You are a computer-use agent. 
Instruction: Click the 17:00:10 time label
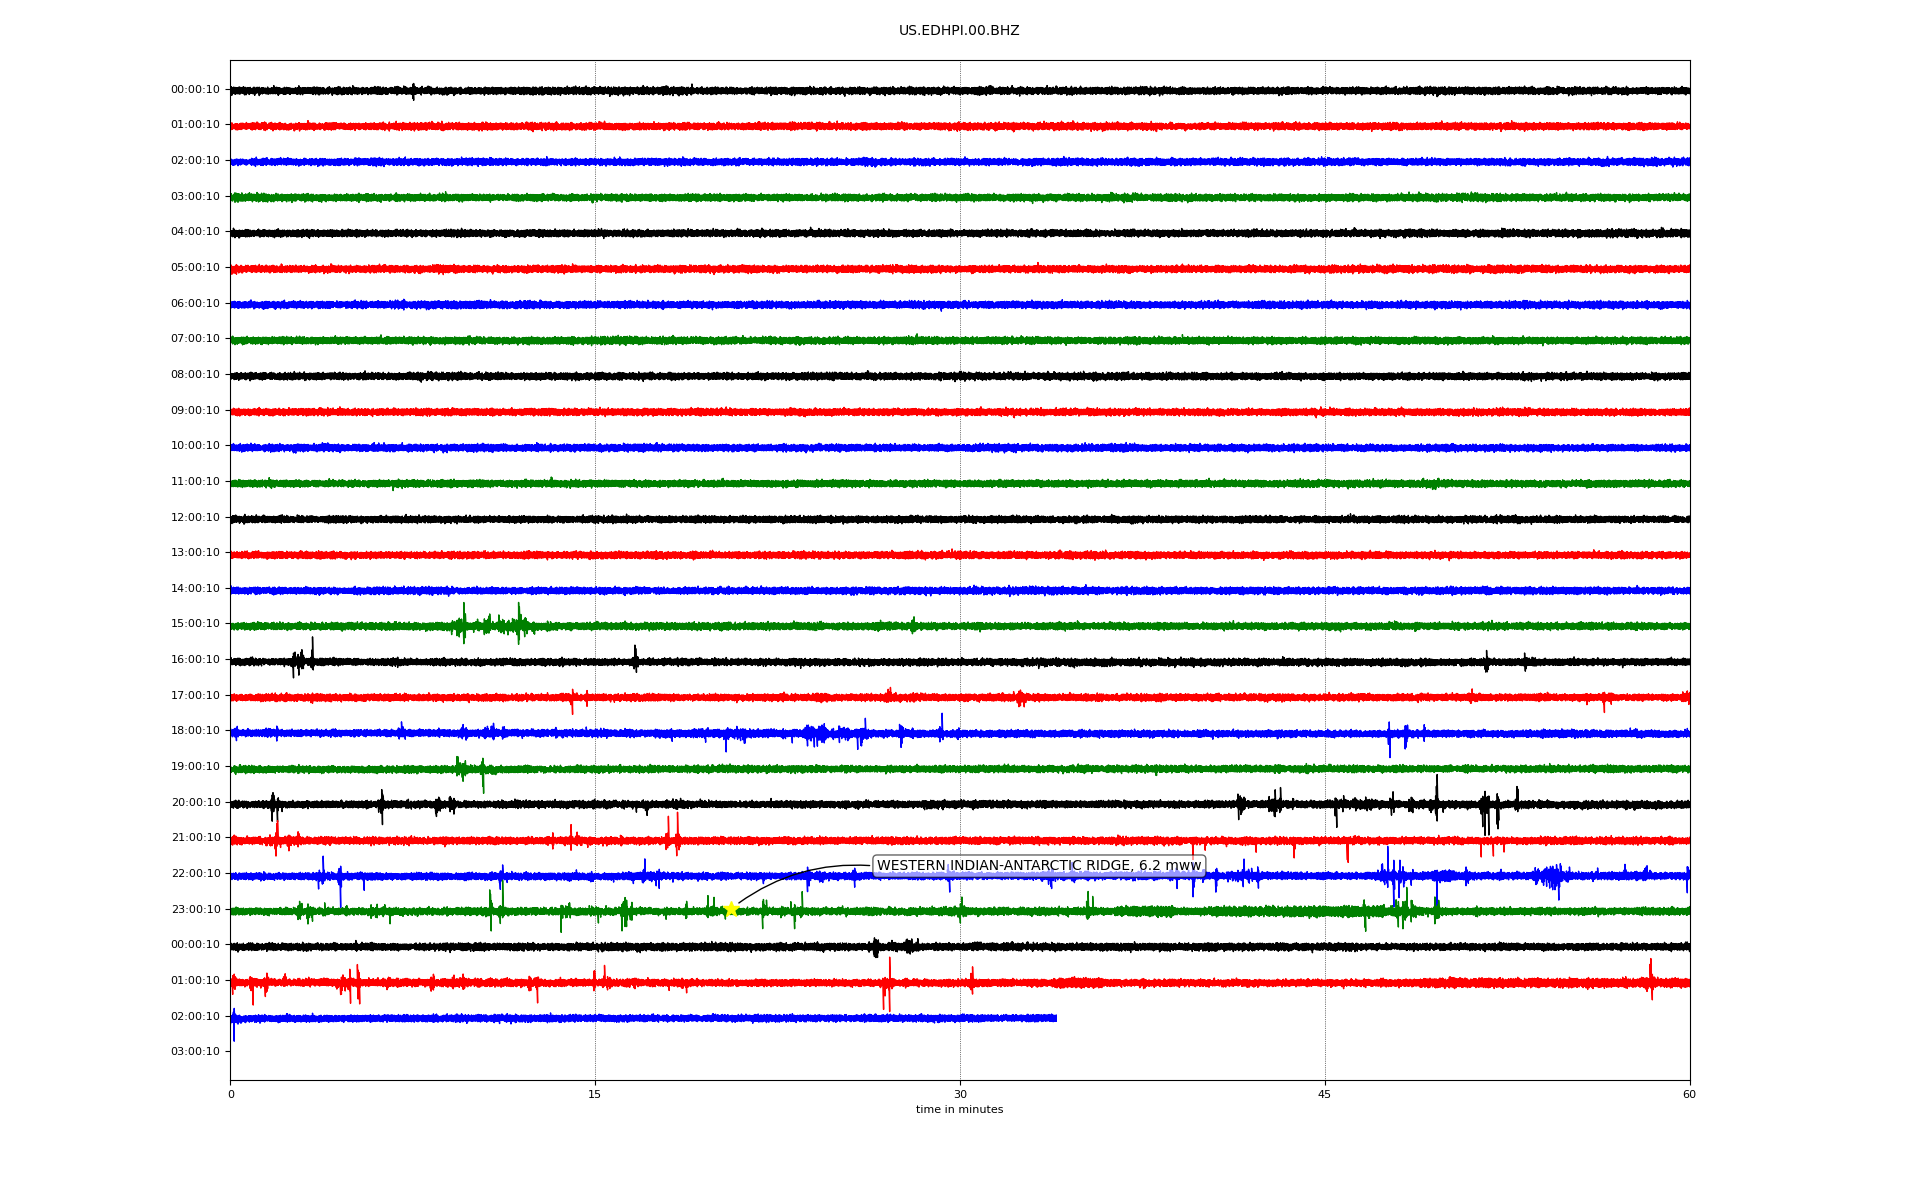195,696
